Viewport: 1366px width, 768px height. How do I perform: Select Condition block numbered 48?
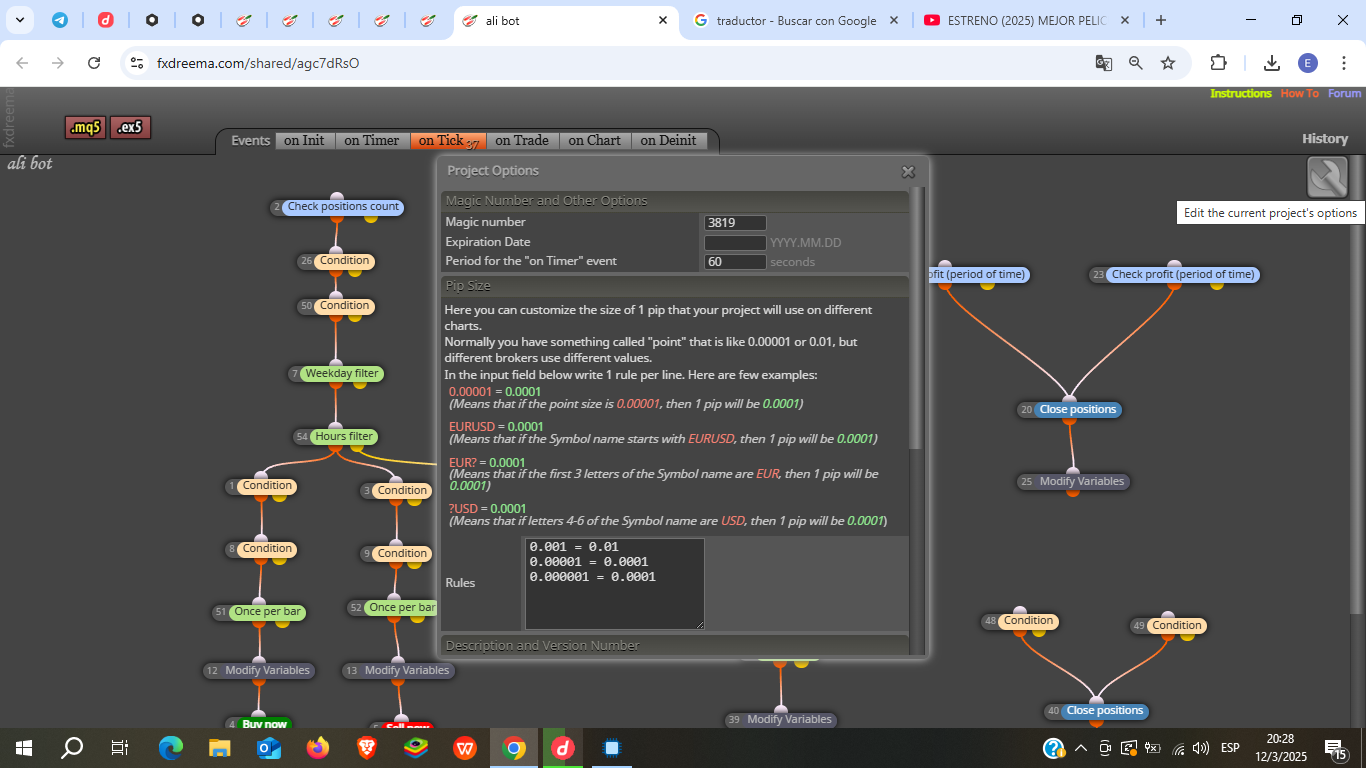1028,621
